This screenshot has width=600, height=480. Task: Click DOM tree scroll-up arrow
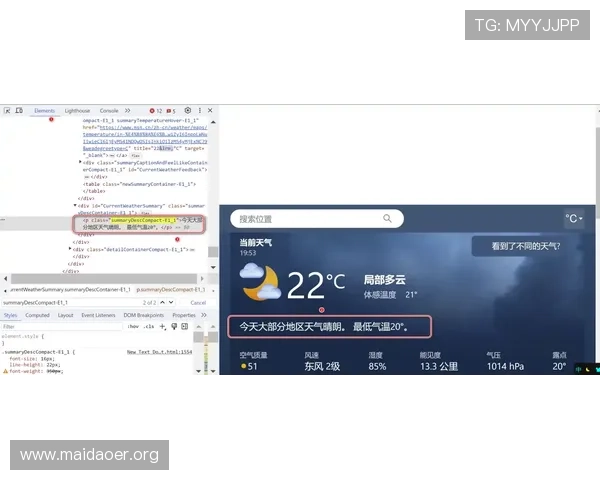click(x=213, y=122)
